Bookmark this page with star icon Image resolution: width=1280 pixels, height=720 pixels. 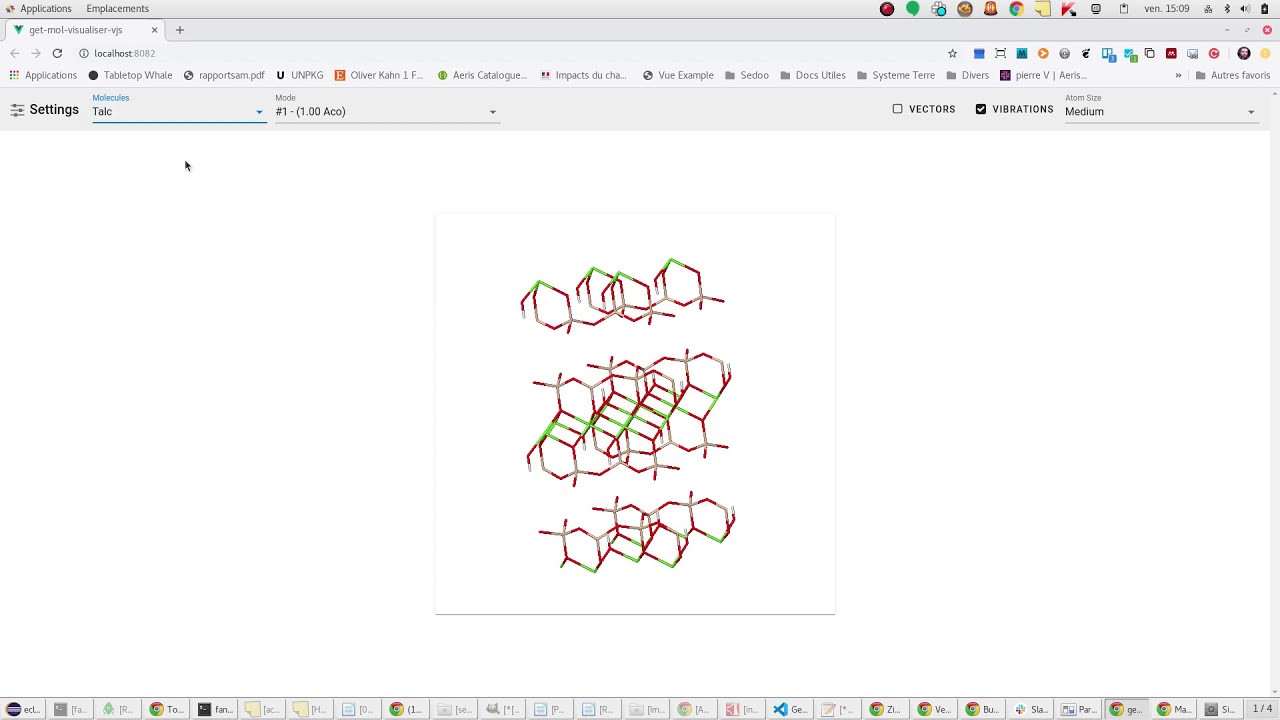[952, 53]
